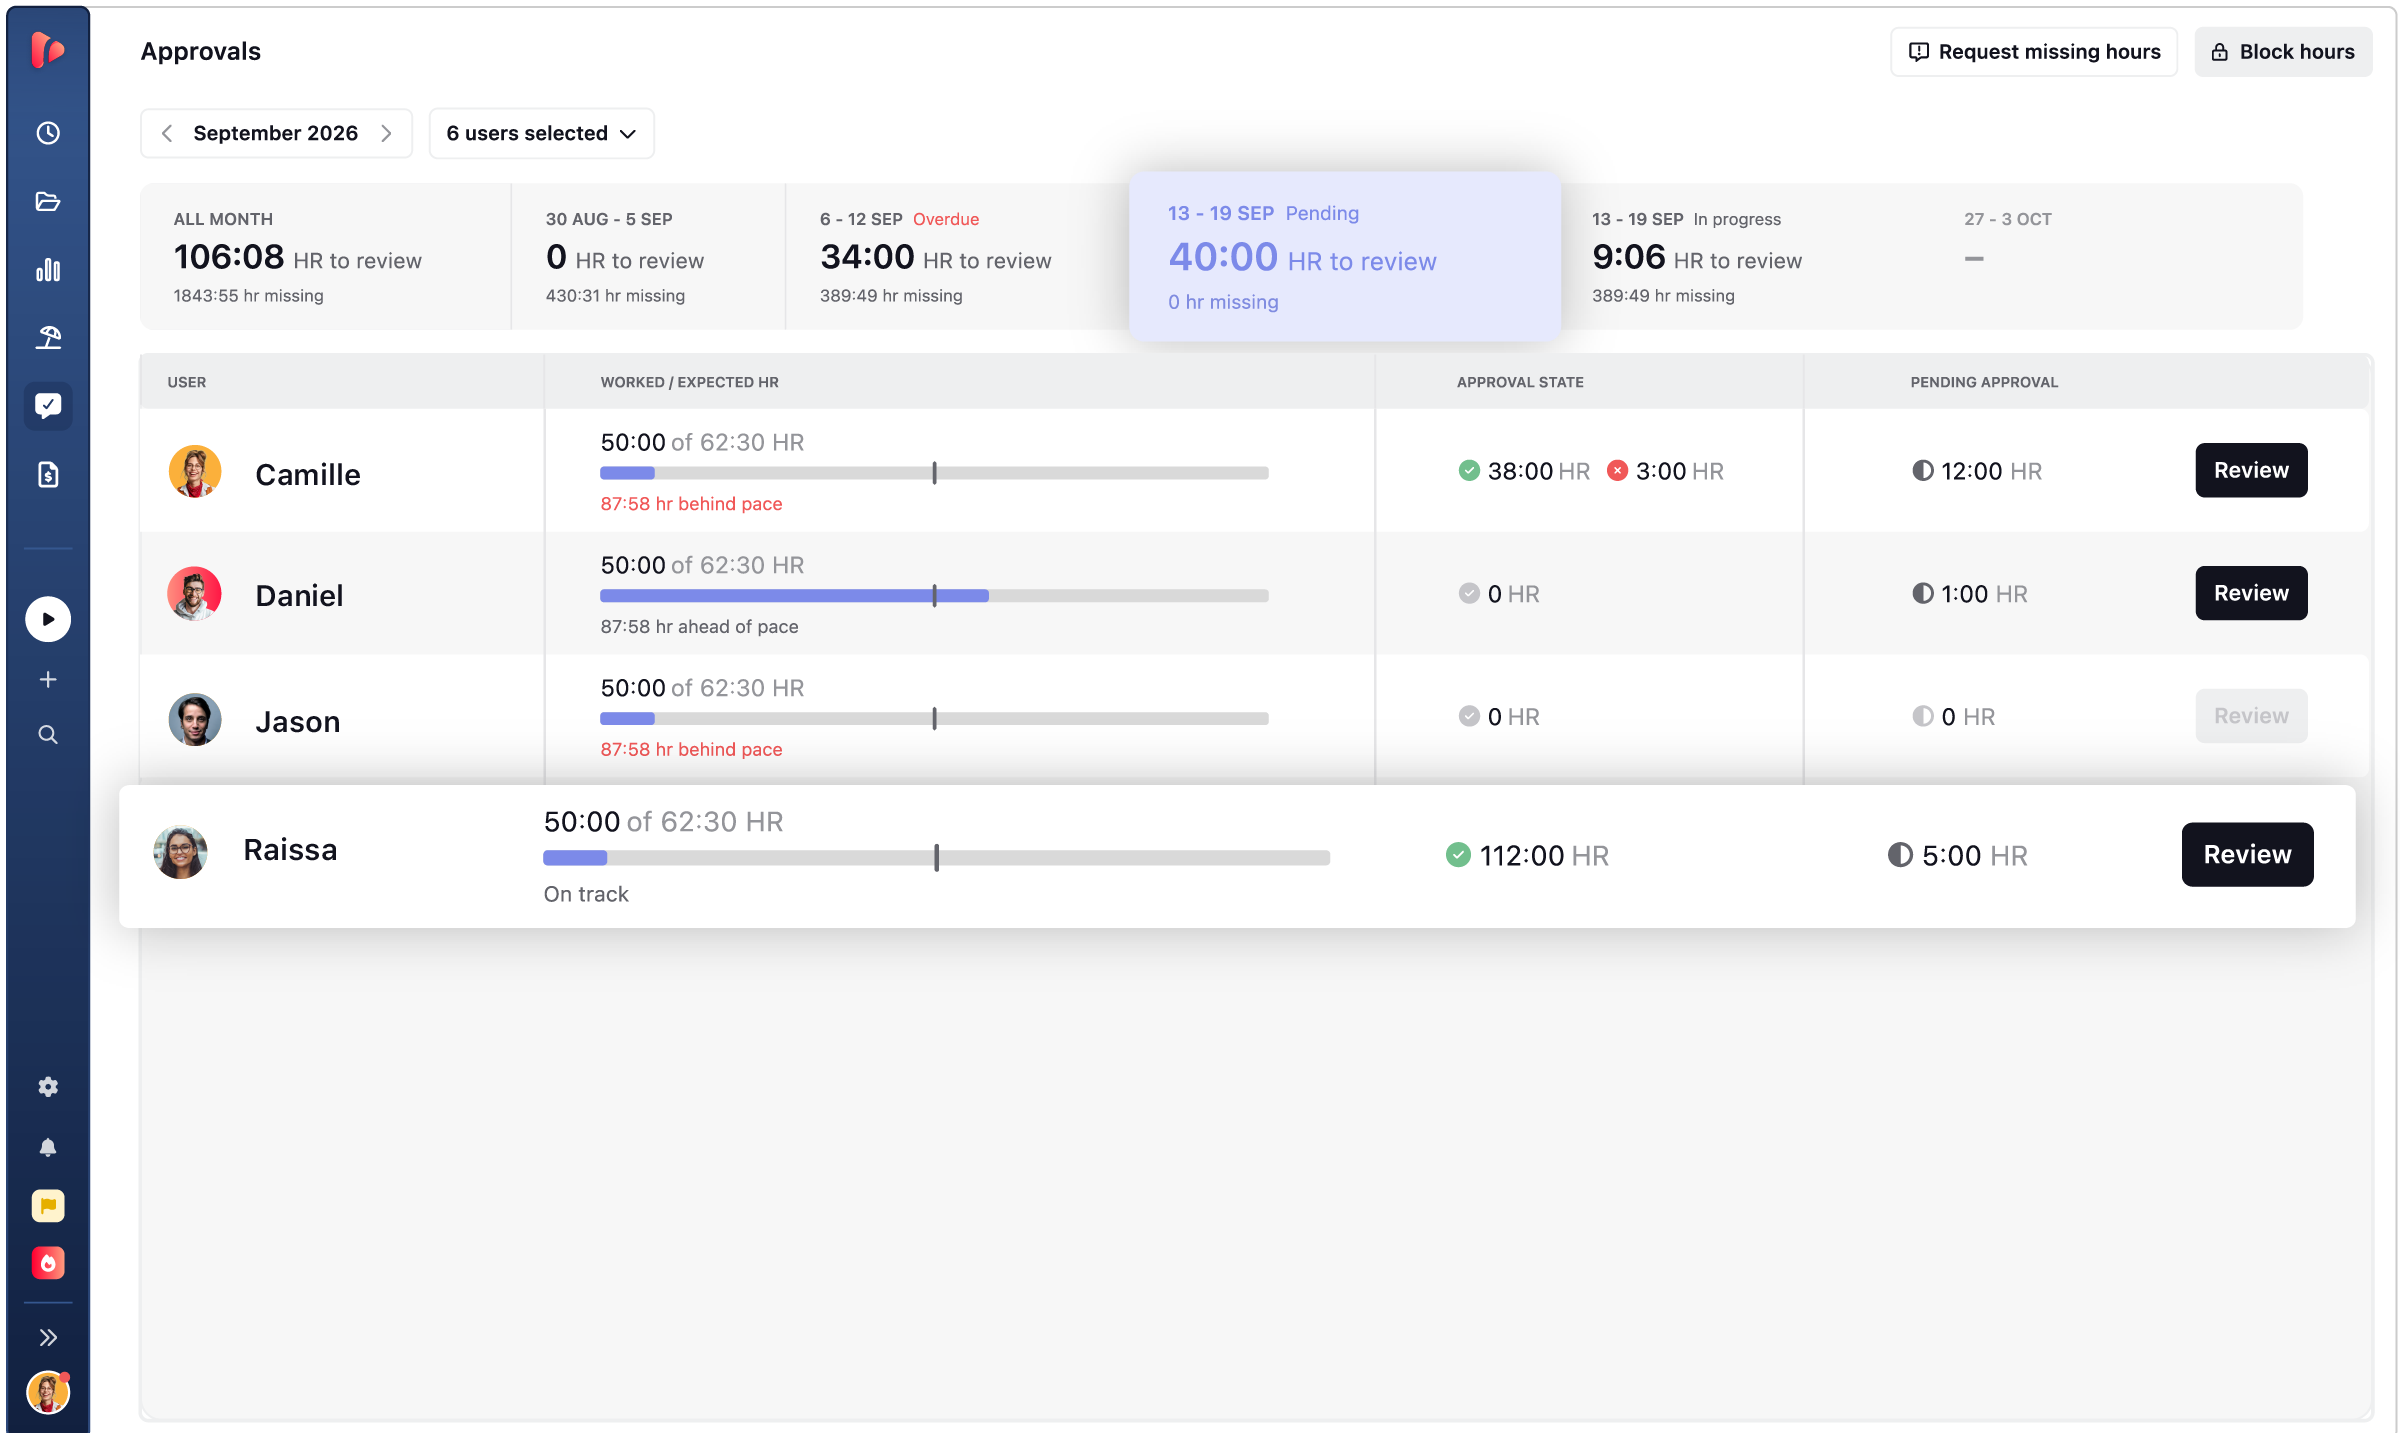Screen dimensions: 2400x1433
Task: Expand sidebar with double chevron icon
Action: coord(48,1338)
